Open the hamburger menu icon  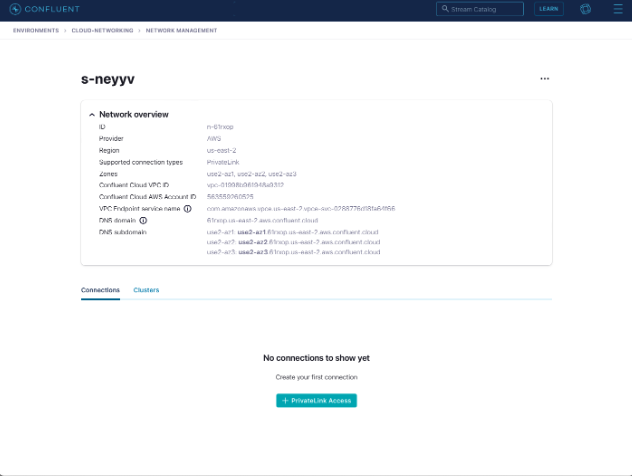click(618, 9)
